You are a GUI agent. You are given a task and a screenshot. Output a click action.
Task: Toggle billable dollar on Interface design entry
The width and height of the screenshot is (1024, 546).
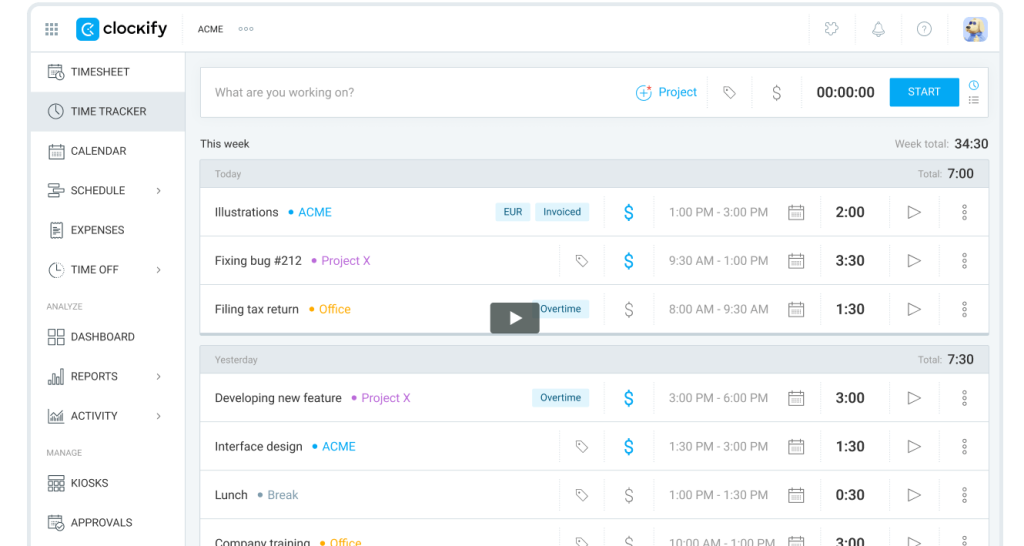628,447
